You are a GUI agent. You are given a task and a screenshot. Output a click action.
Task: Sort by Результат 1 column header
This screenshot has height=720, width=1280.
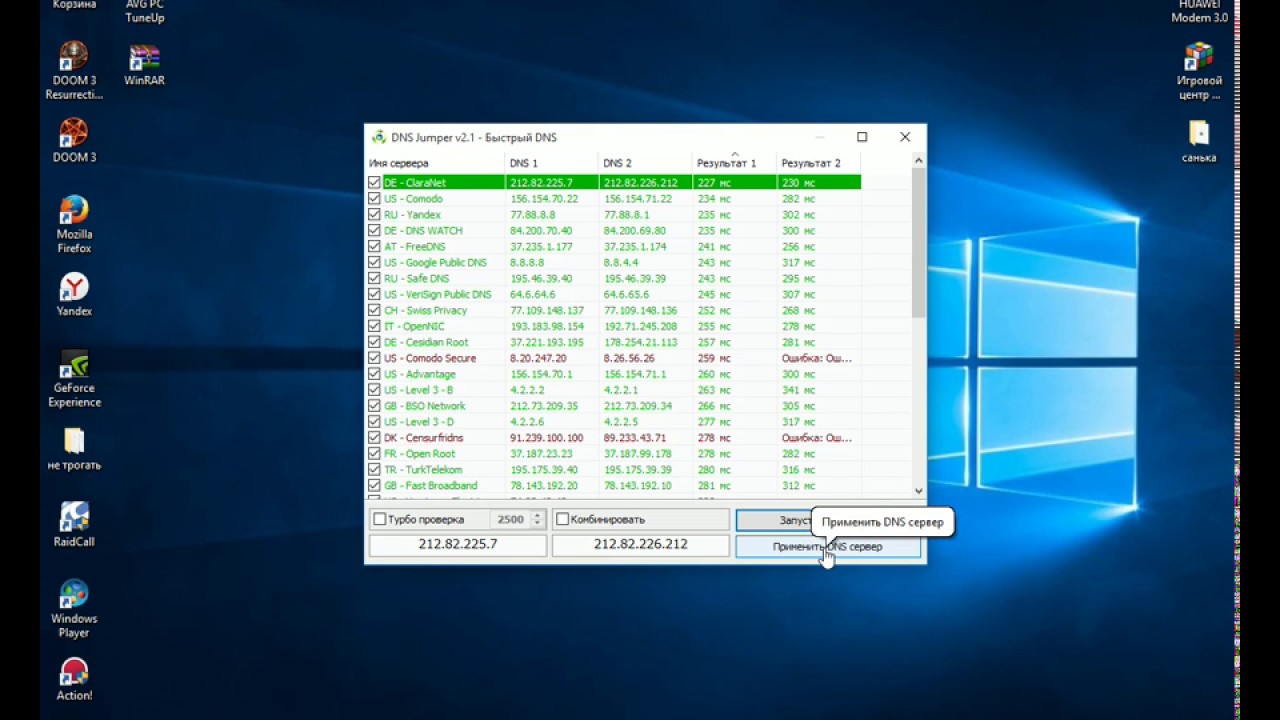(x=734, y=163)
